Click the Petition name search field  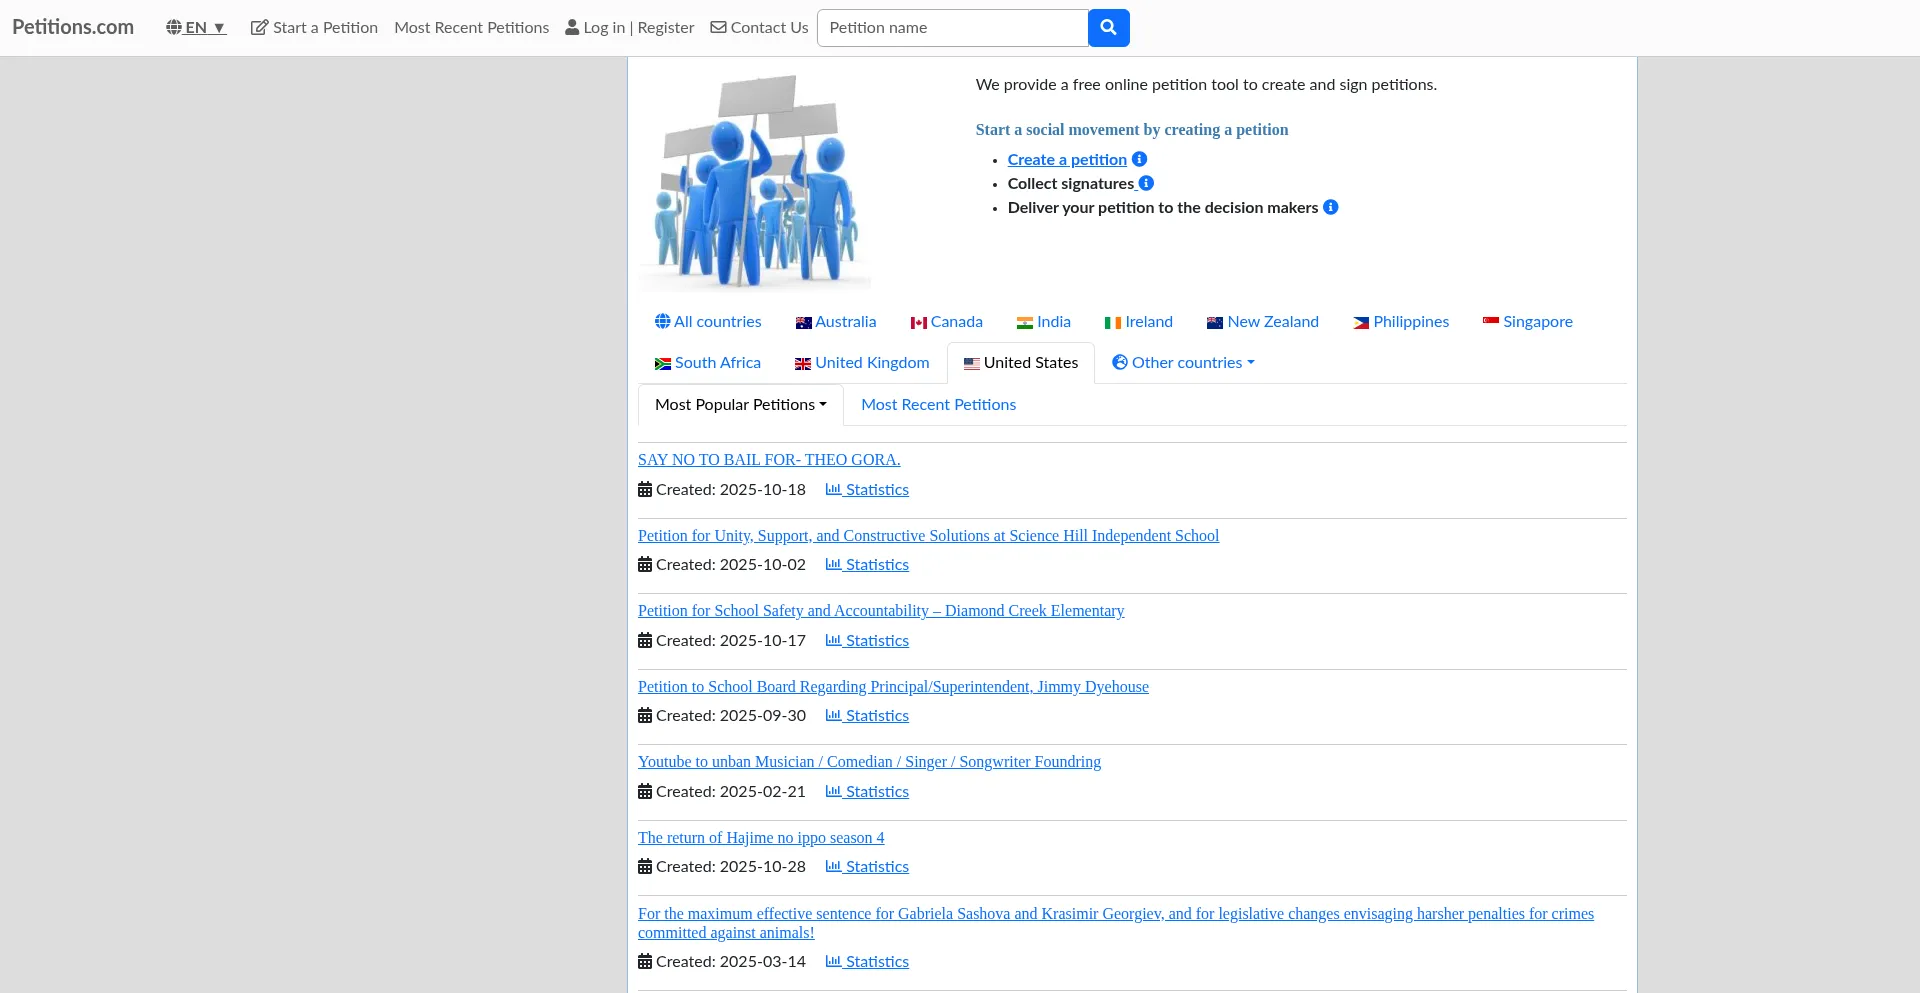tap(952, 28)
